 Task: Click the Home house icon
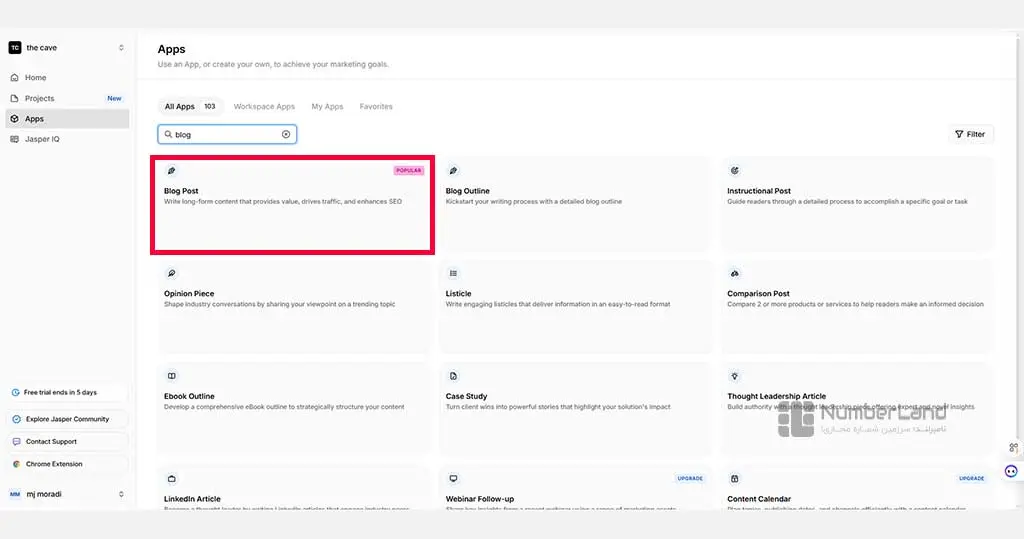pyautogui.click(x=14, y=77)
